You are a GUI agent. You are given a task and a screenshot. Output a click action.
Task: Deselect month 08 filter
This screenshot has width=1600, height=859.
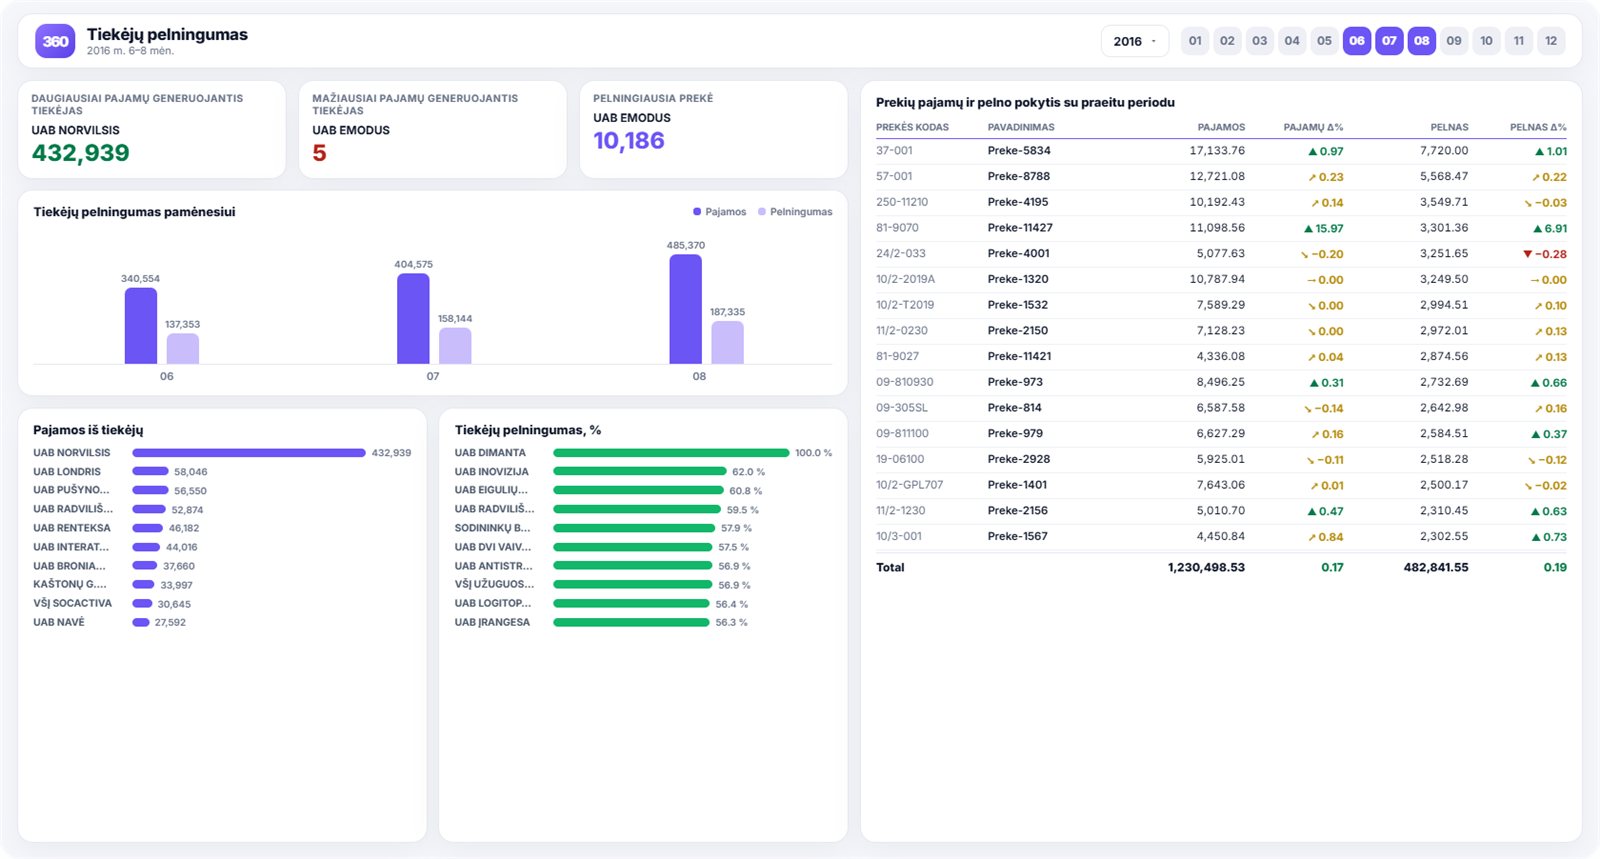click(x=1422, y=41)
